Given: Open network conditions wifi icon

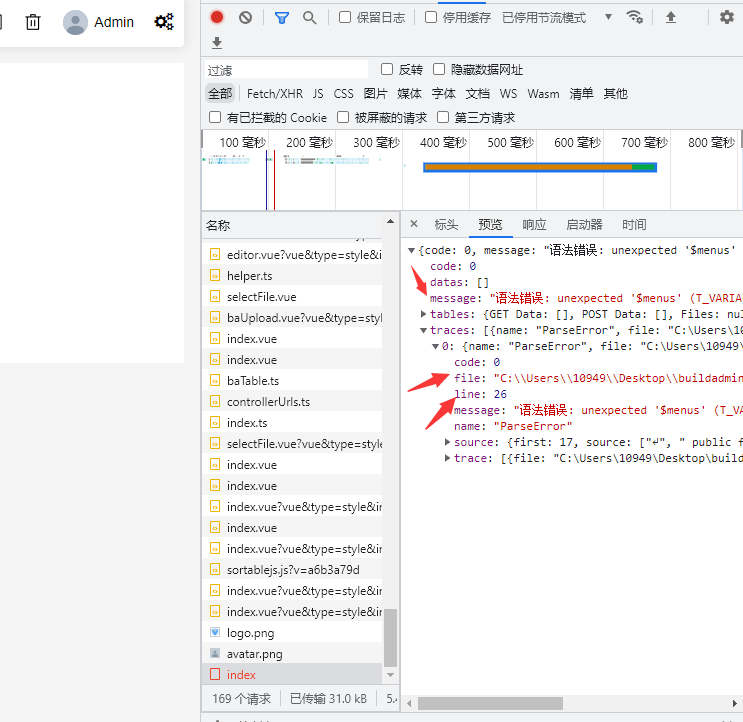Looking at the screenshot, I should [634, 17].
